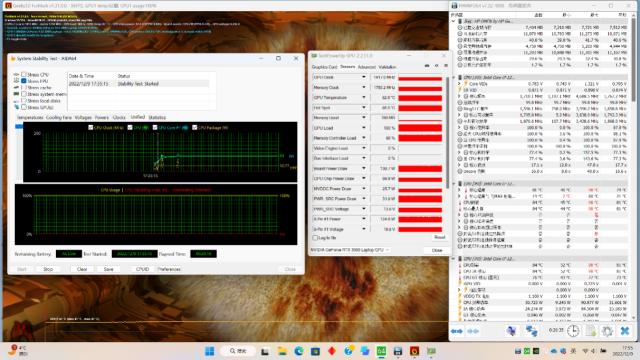Open HWiNFO settings gear icon
640x360 pixels.
click(607, 331)
